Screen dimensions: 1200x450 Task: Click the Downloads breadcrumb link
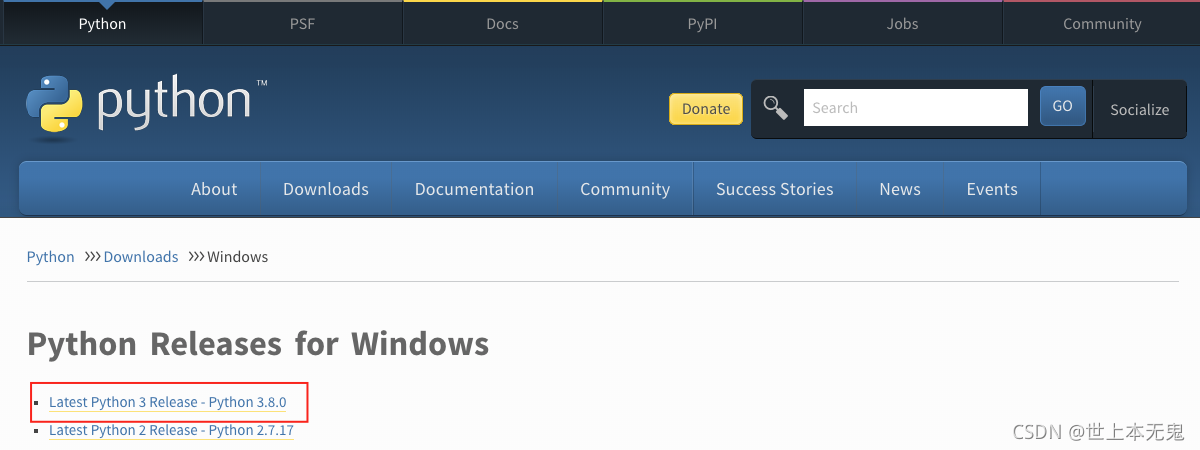[141, 257]
